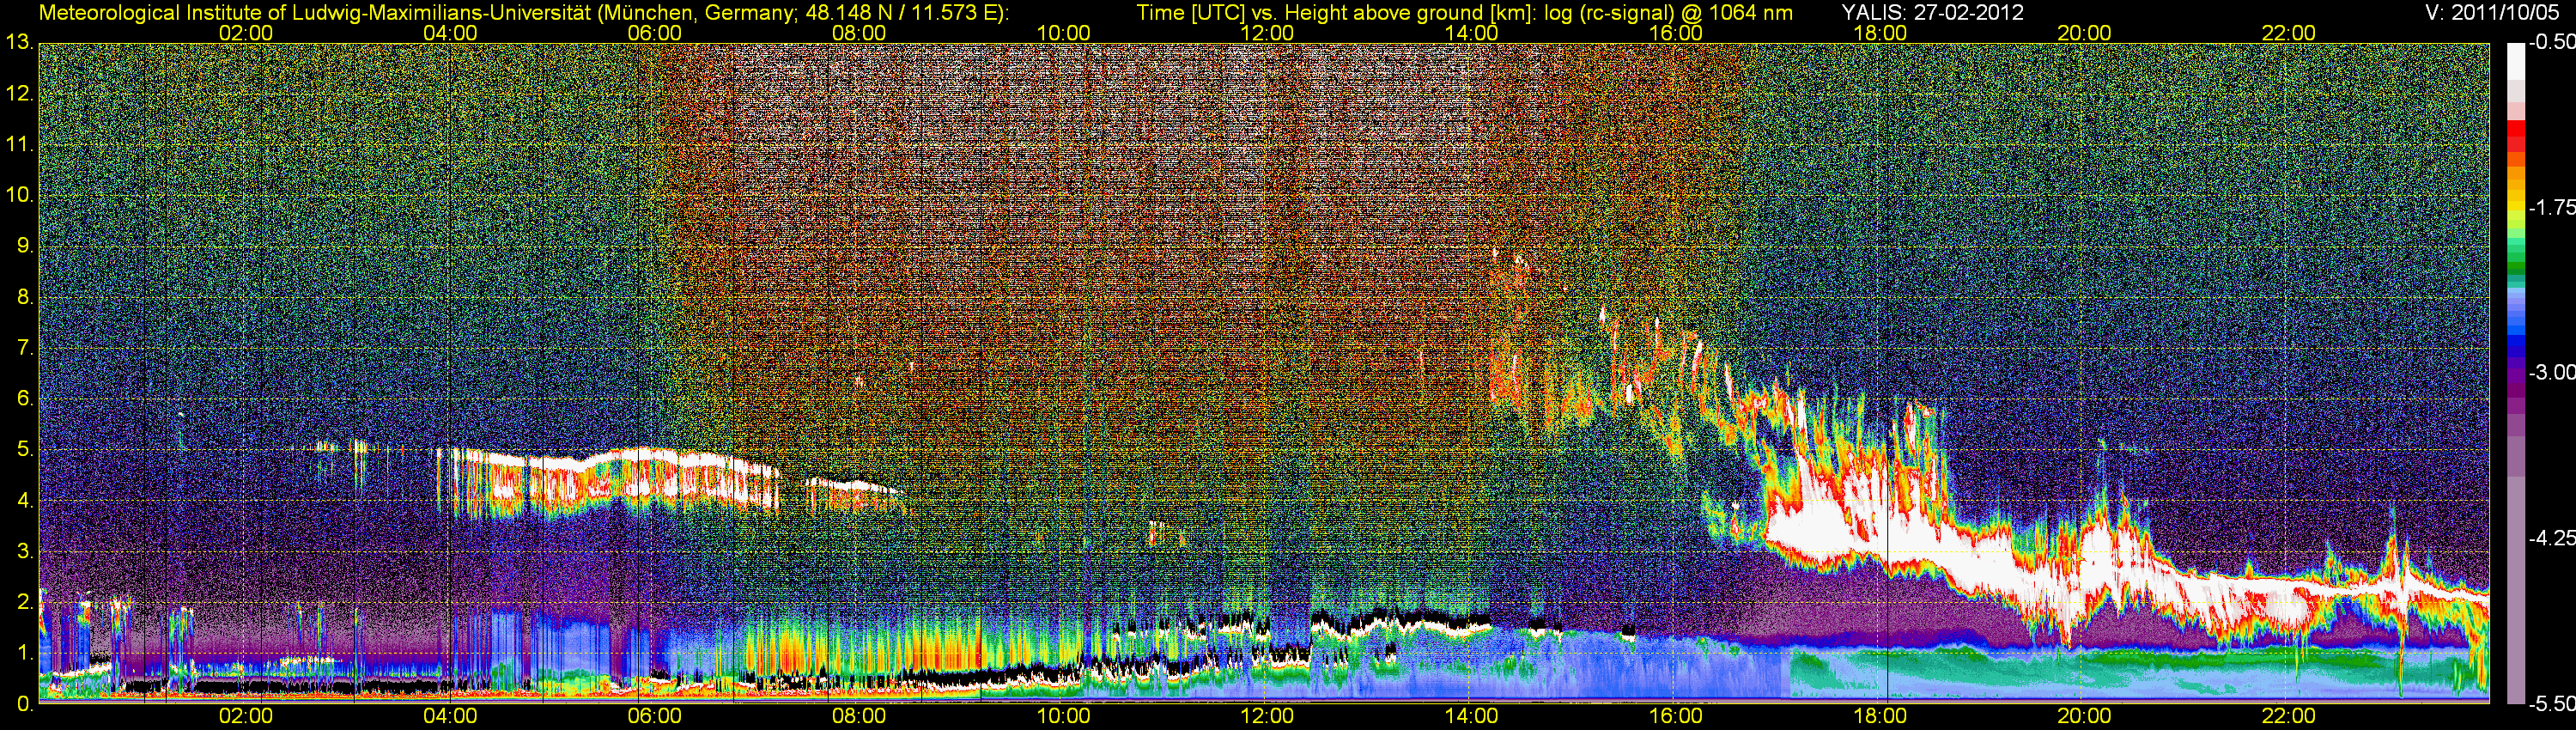Click the '12.' height axis label

(19, 94)
